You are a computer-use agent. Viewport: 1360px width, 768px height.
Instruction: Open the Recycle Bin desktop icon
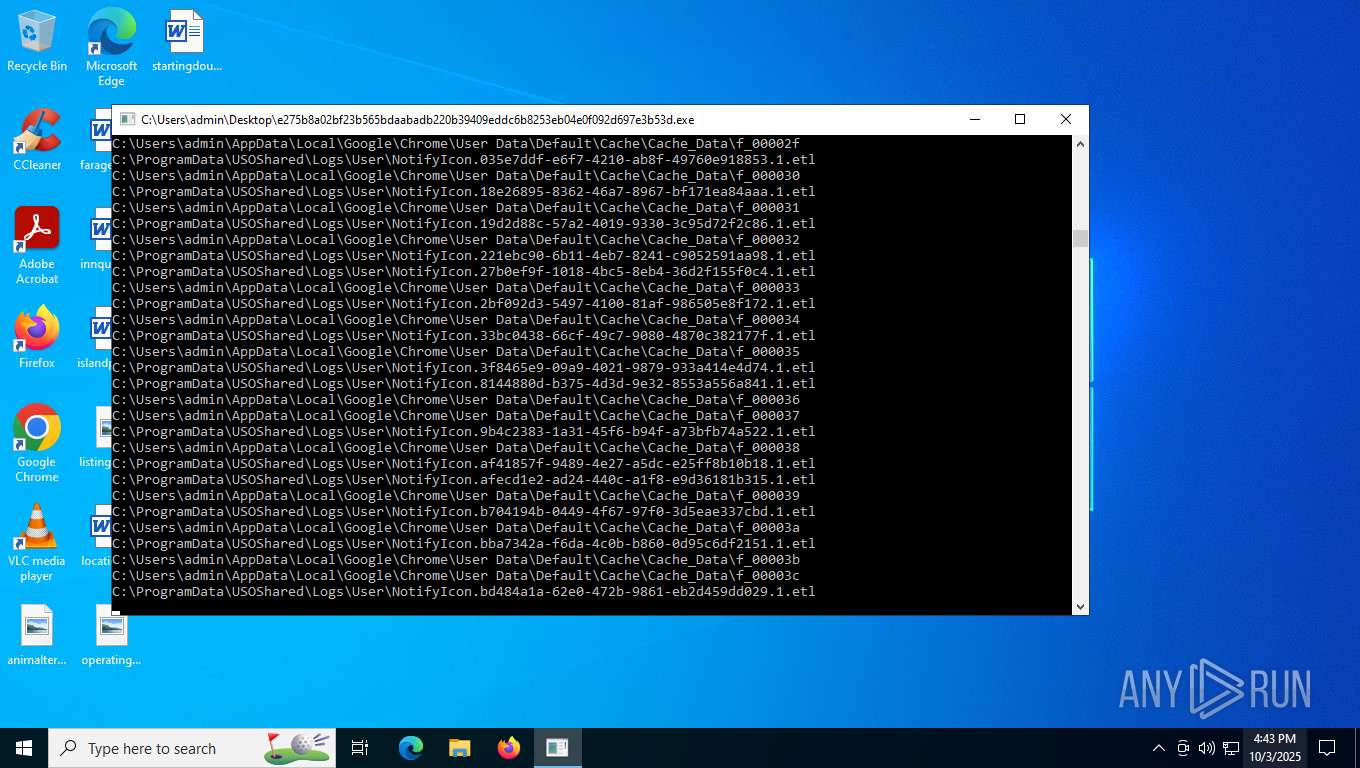tap(37, 41)
